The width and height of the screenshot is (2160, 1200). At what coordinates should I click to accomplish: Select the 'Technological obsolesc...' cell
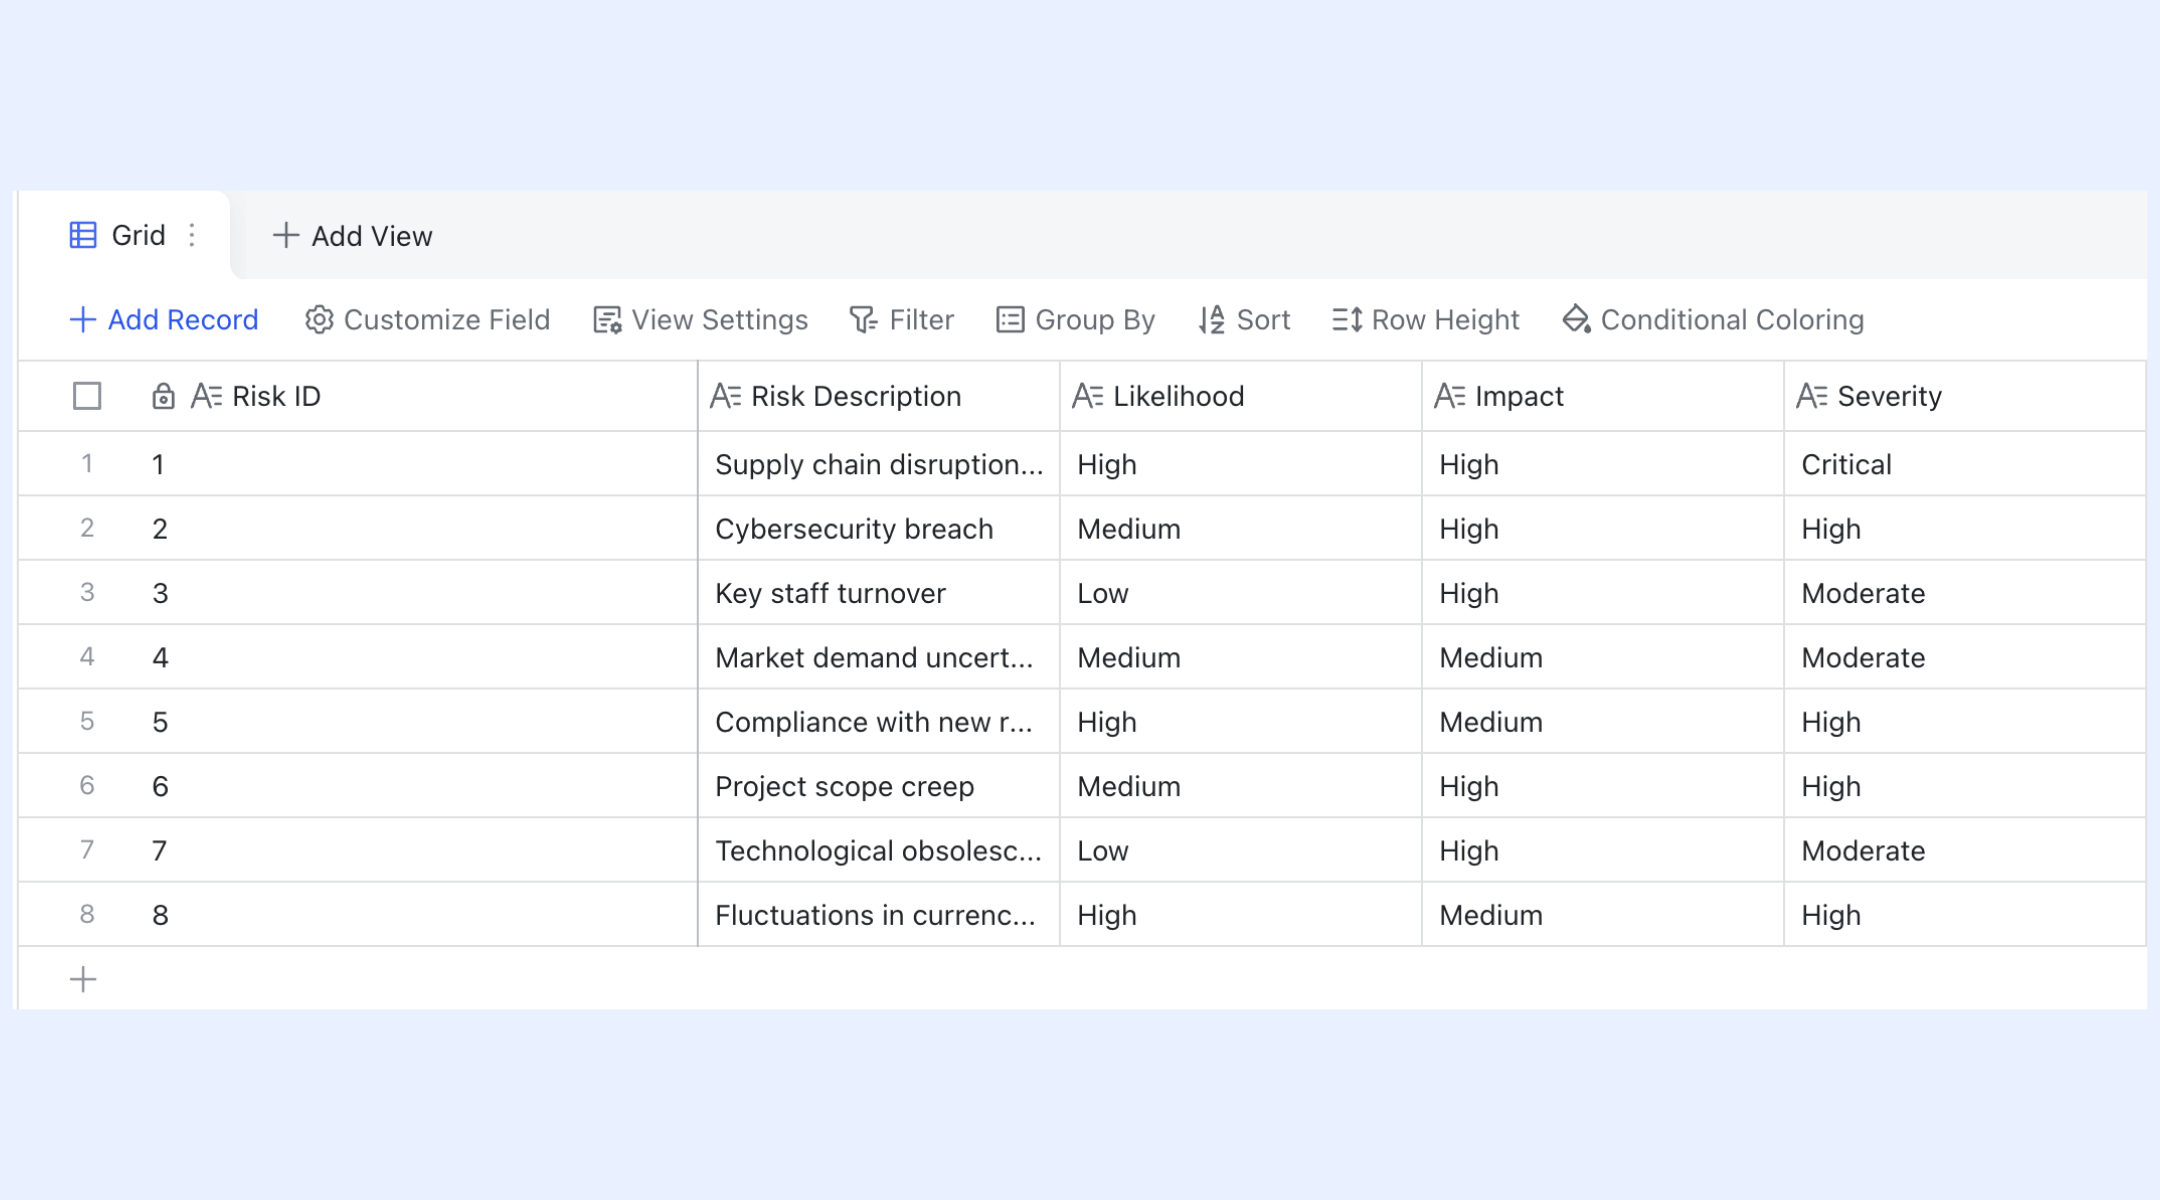(x=879, y=850)
